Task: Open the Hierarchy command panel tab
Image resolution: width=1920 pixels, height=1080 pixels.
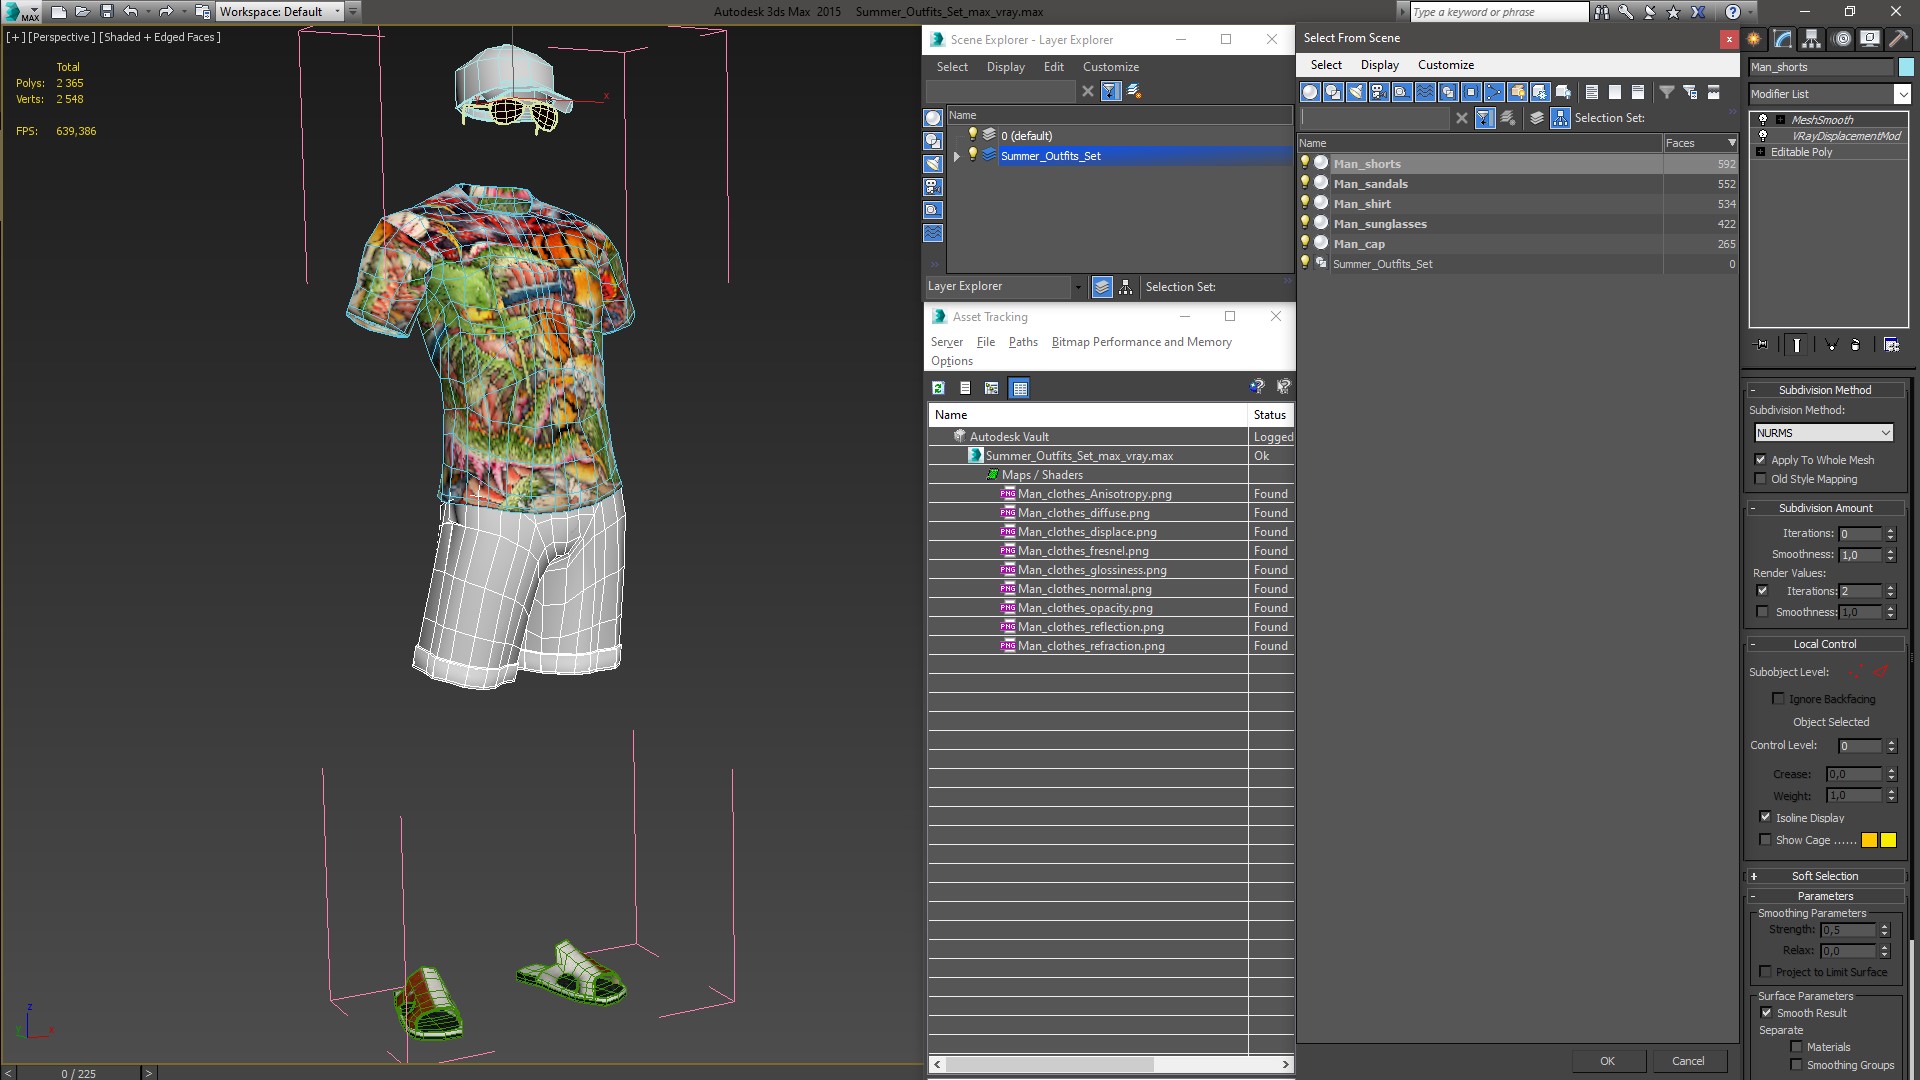Action: point(1811,39)
